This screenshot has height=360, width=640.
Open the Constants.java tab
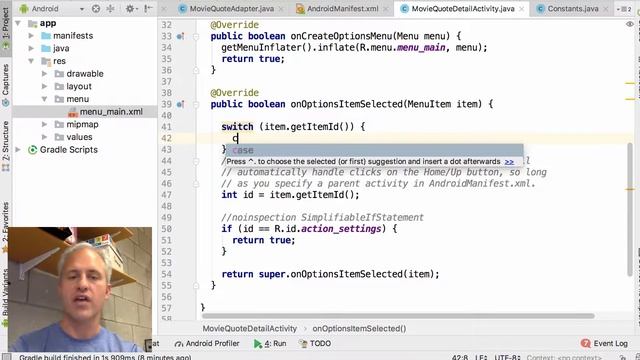(x=573, y=9)
